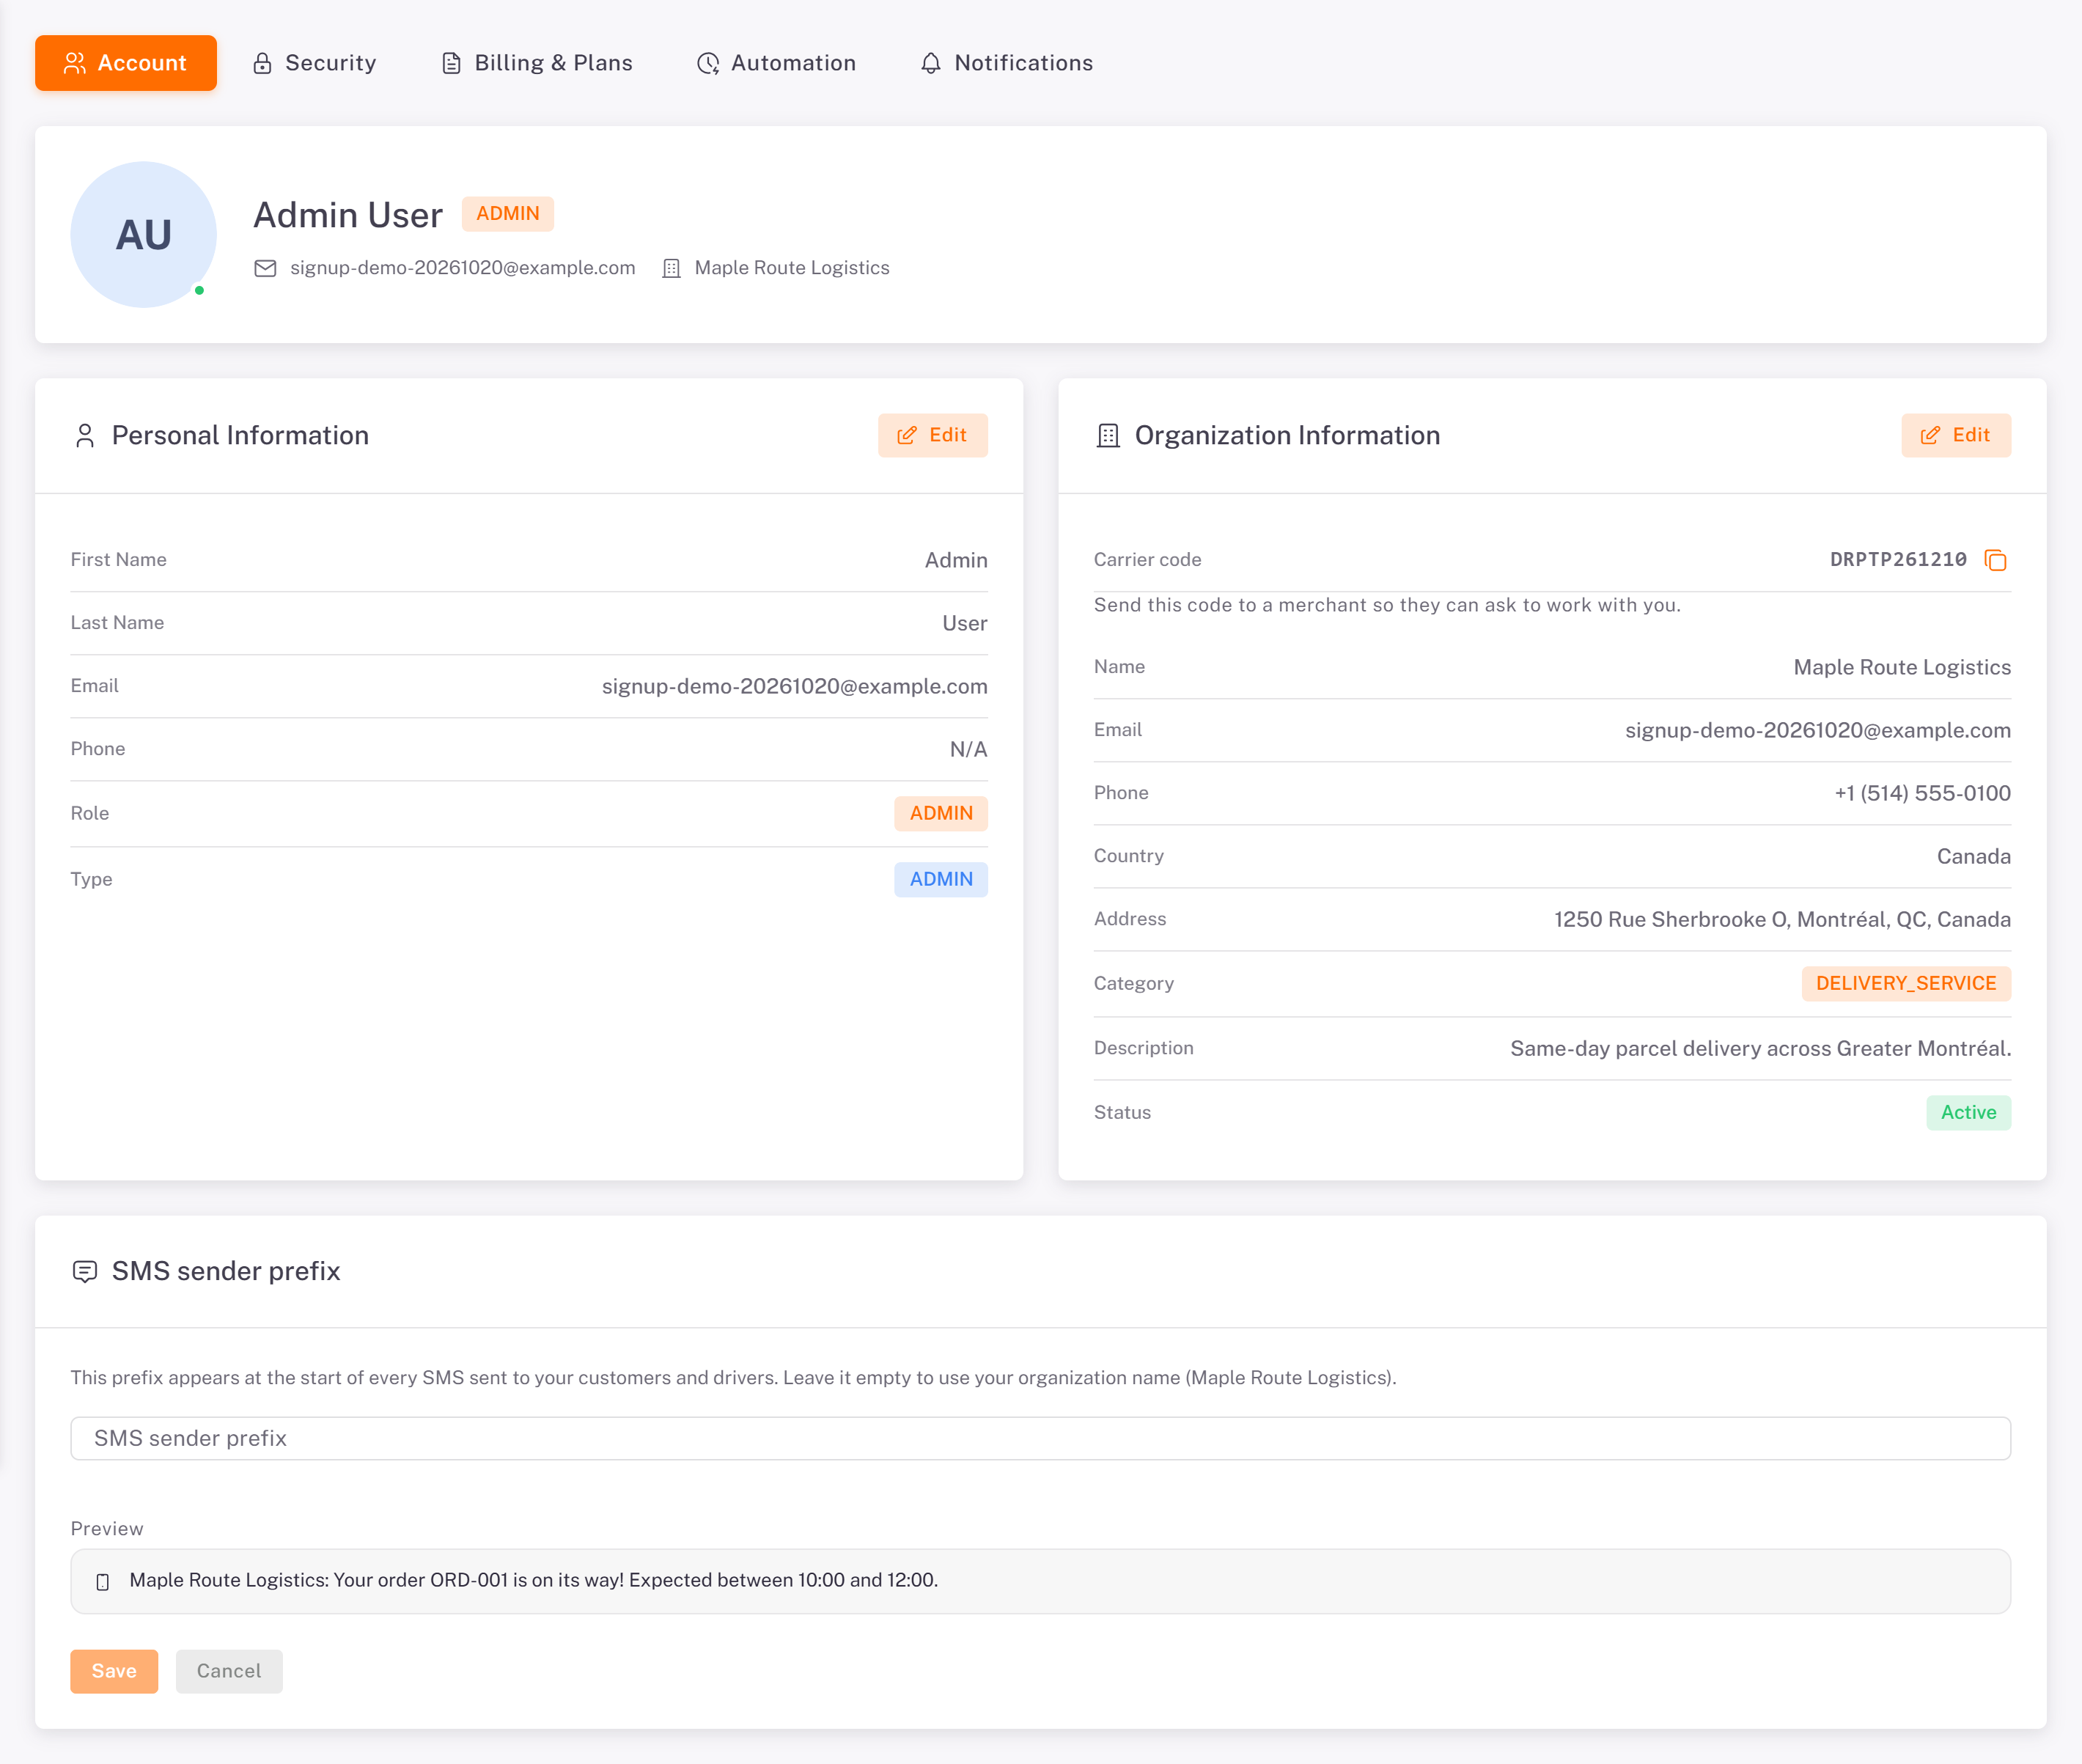Click the person icon beside Personal Information
Viewport: 2082px width, 1764px height.
point(85,436)
